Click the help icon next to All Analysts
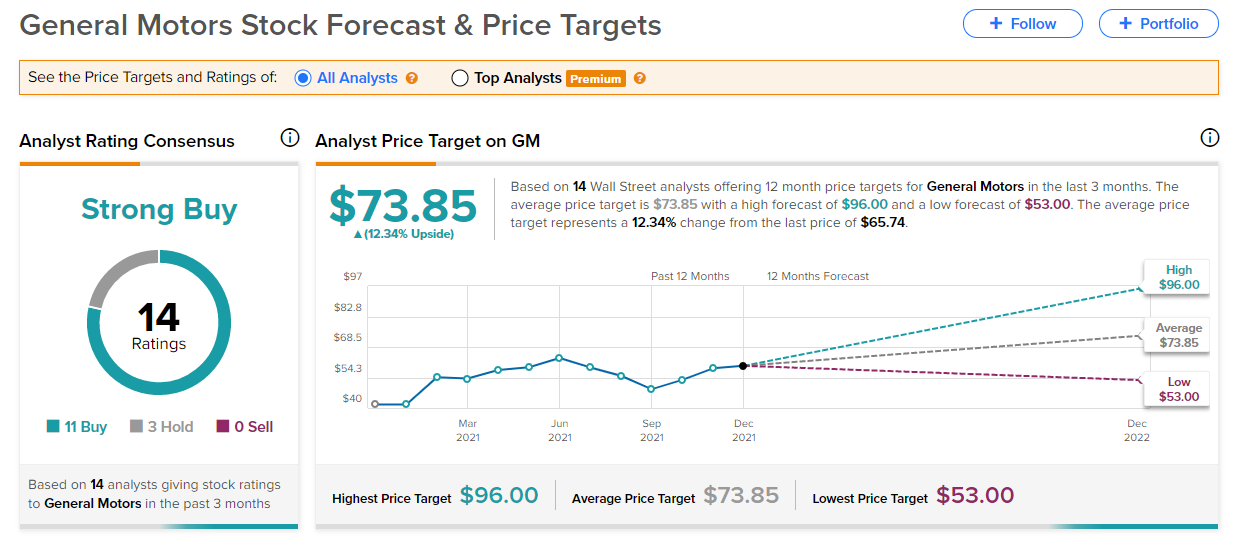1238x557 pixels. (x=412, y=78)
